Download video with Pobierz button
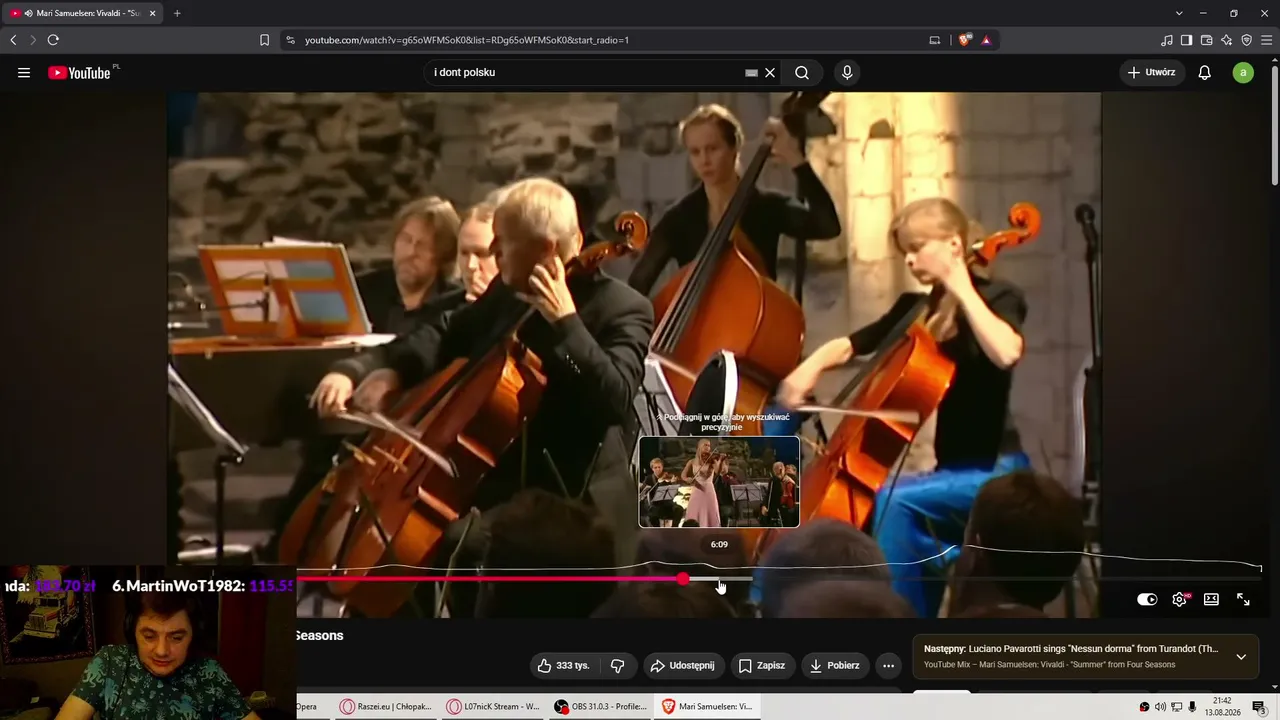 pyautogui.click(x=835, y=665)
